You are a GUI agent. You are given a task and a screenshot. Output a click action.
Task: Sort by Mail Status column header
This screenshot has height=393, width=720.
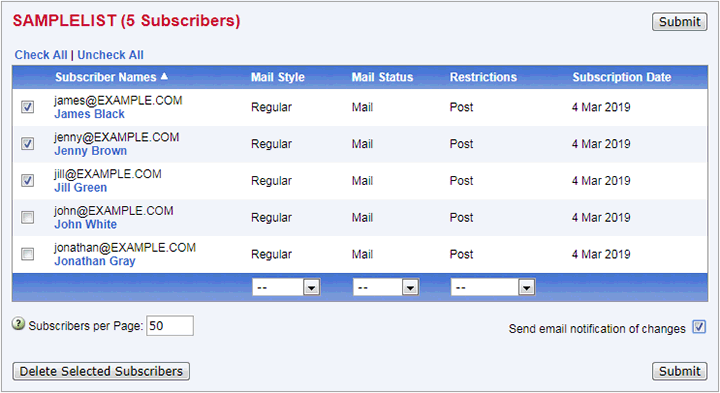click(382, 77)
